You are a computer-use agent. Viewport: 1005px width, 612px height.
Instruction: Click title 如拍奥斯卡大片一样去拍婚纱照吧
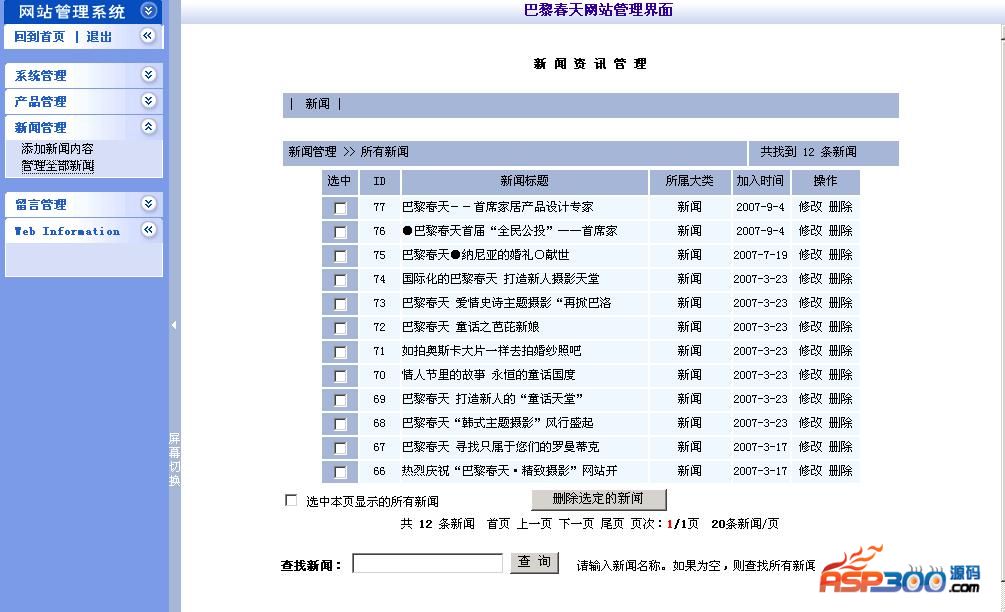pyautogui.click(x=492, y=351)
